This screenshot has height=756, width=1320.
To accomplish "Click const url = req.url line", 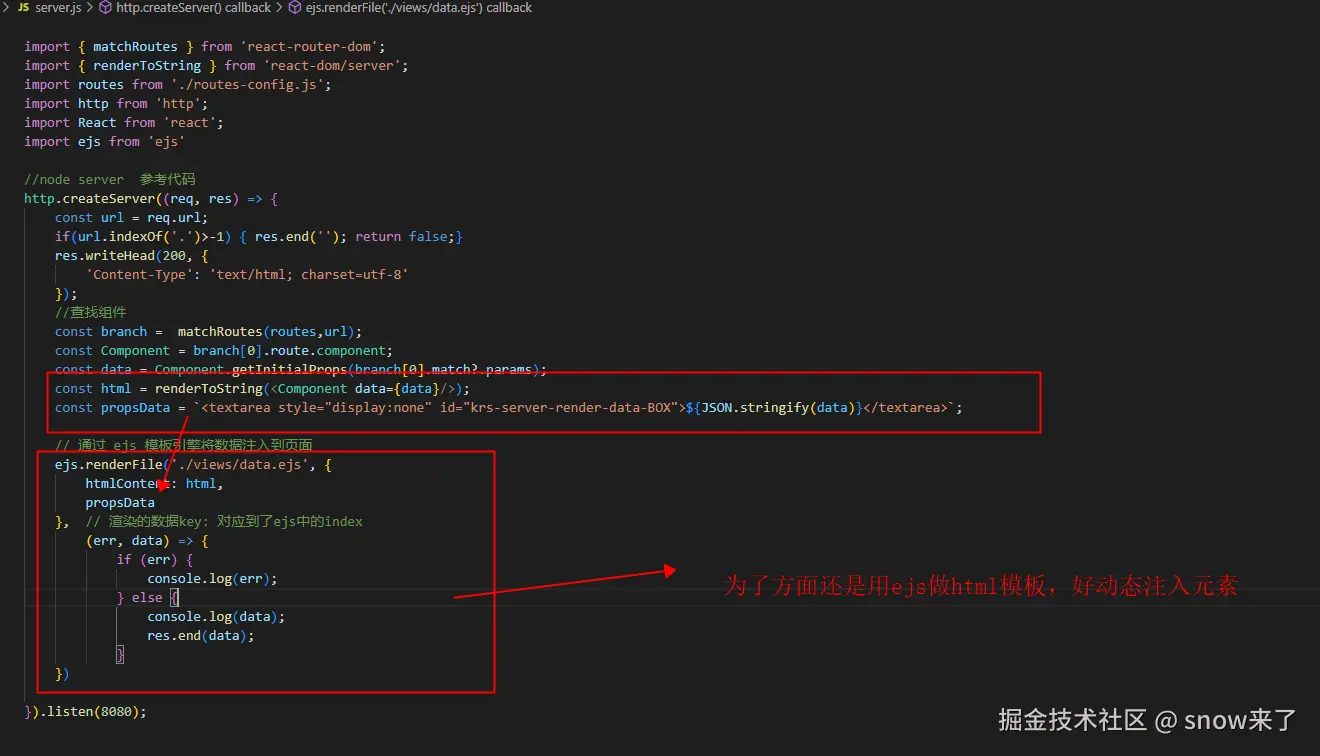I will 131,218.
